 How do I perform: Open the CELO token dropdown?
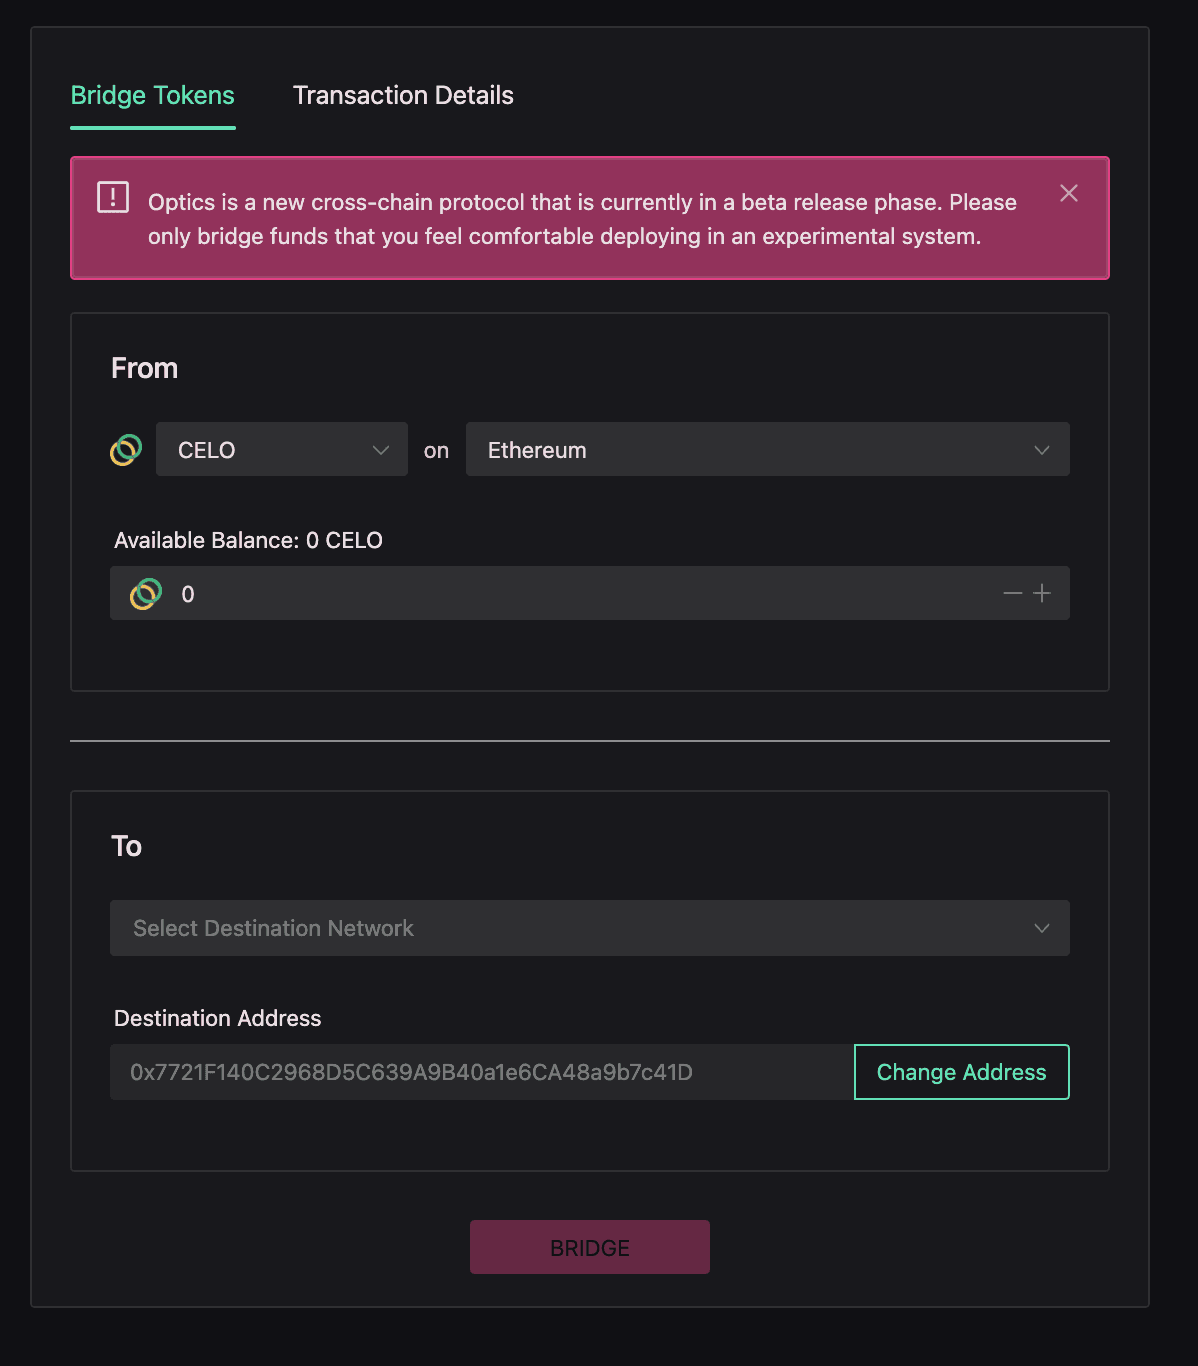(x=282, y=449)
